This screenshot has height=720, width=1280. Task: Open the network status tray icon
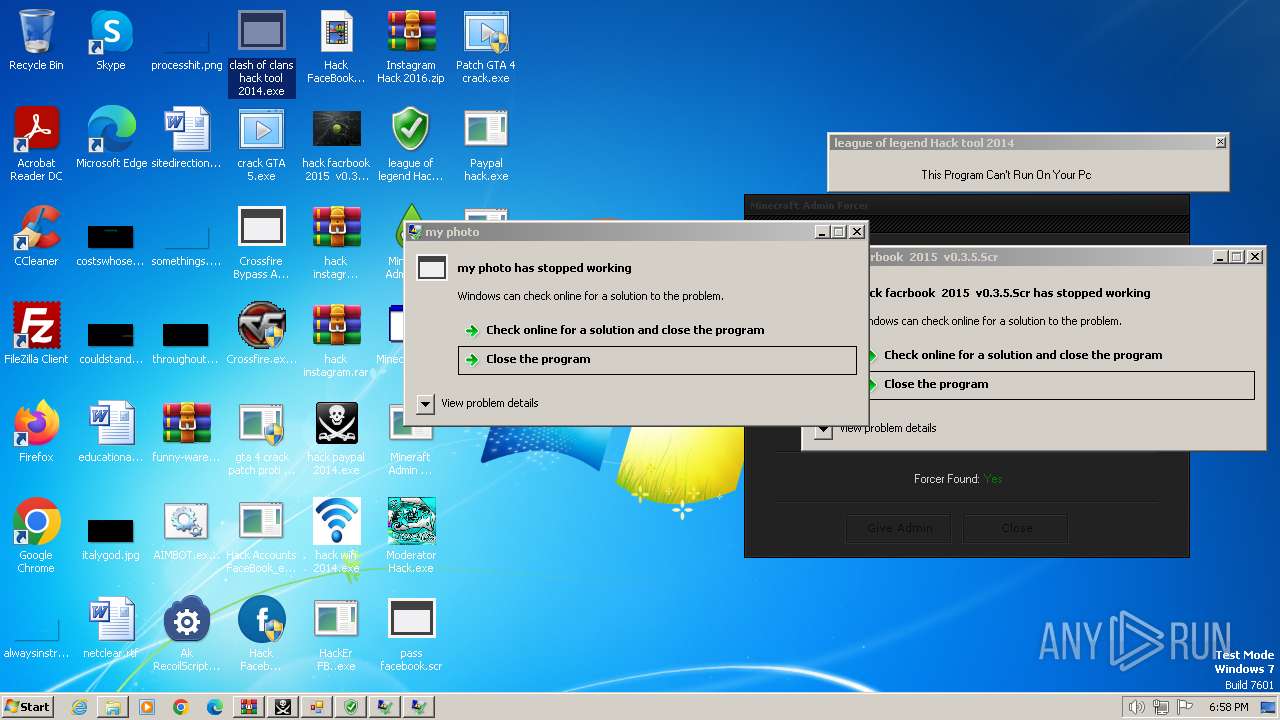pos(1160,707)
